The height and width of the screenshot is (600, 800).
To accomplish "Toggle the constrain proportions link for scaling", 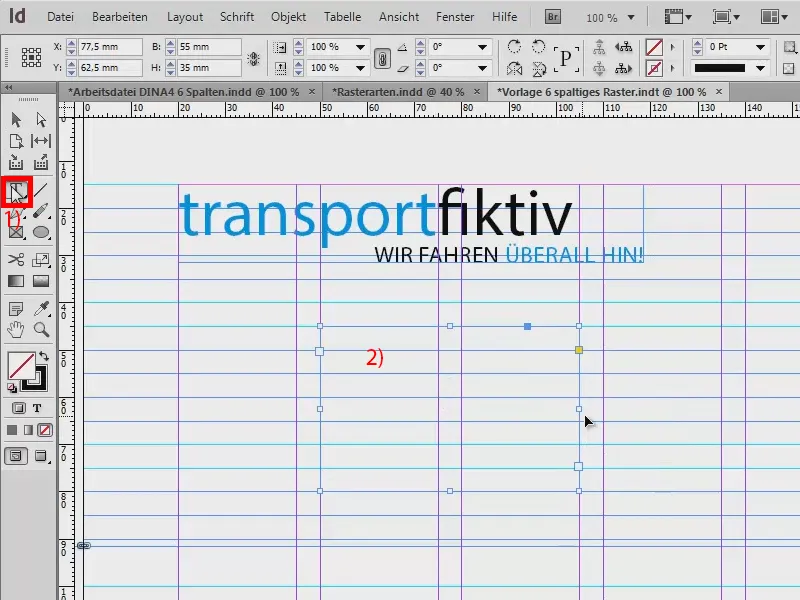I will coord(381,58).
